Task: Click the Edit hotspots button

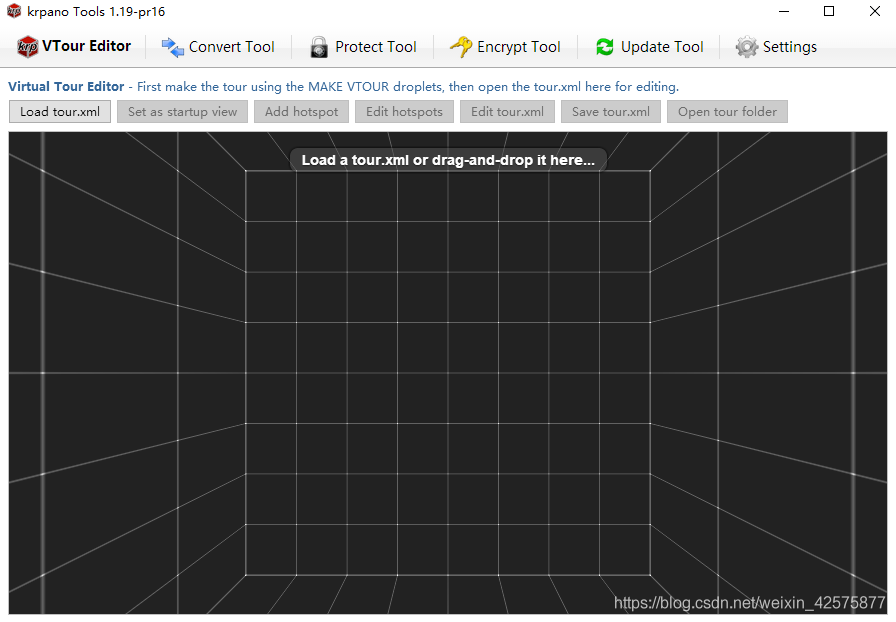Action: [x=405, y=111]
